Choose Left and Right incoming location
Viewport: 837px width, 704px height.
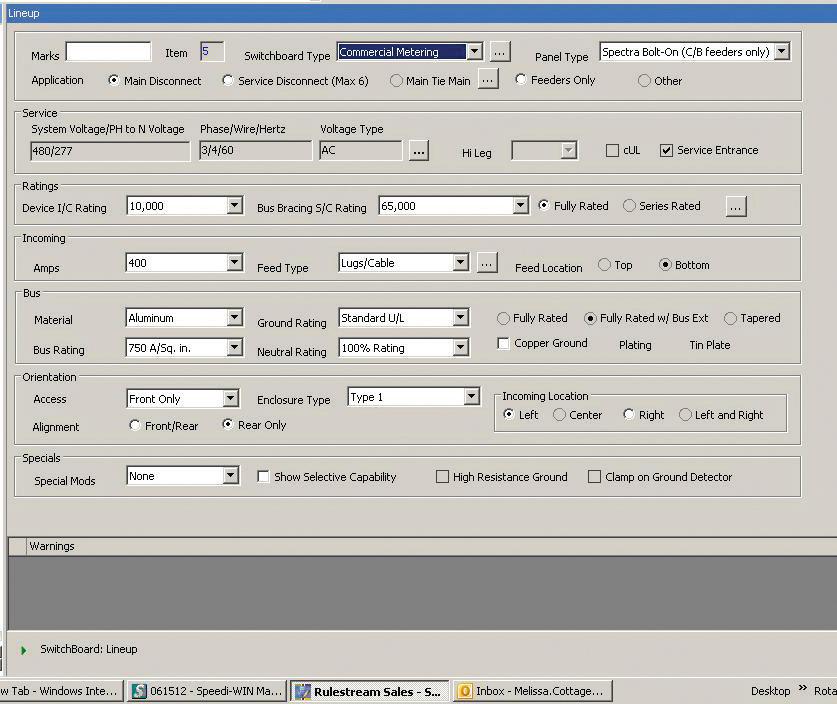(x=685, y=415)
